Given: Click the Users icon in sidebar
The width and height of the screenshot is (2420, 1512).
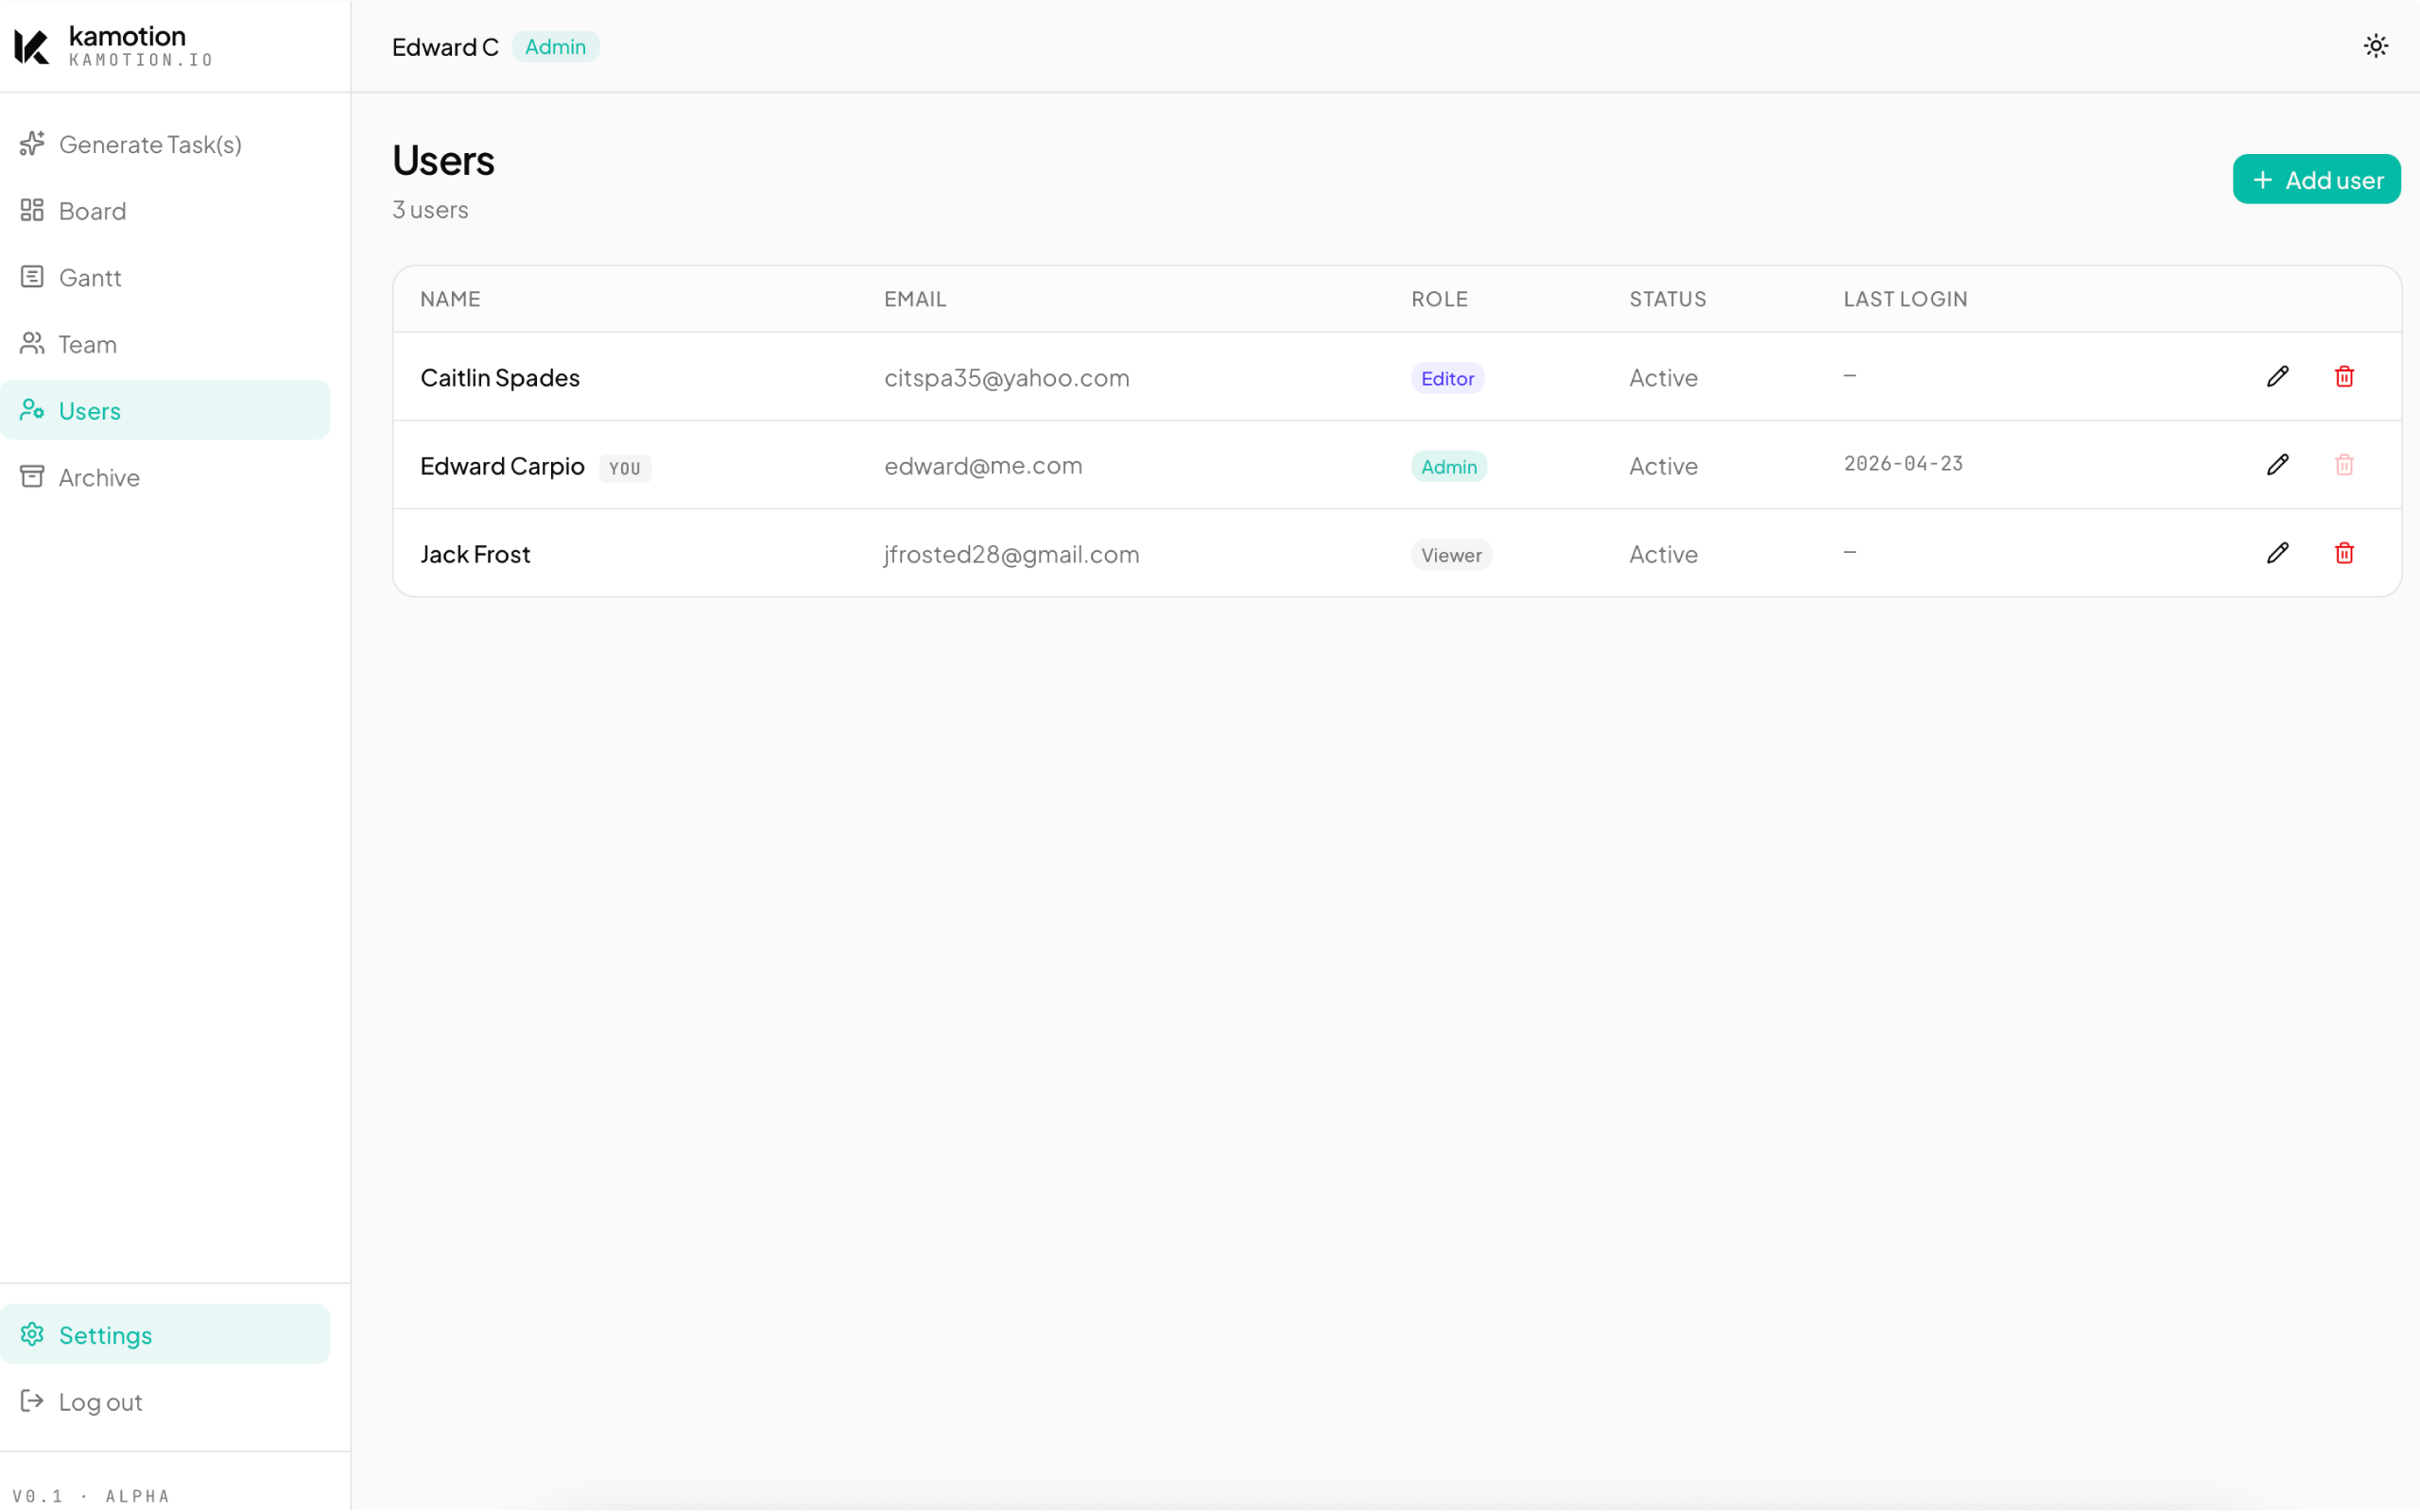Looking at the screenshot, I should pyautogui.click(x=33, y=410).
